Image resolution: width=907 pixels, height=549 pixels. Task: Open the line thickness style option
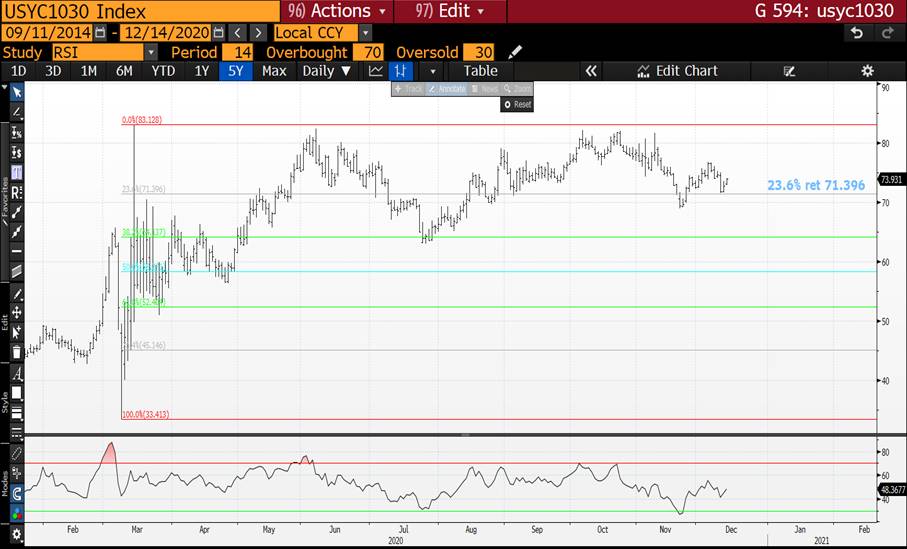(17, 412)
